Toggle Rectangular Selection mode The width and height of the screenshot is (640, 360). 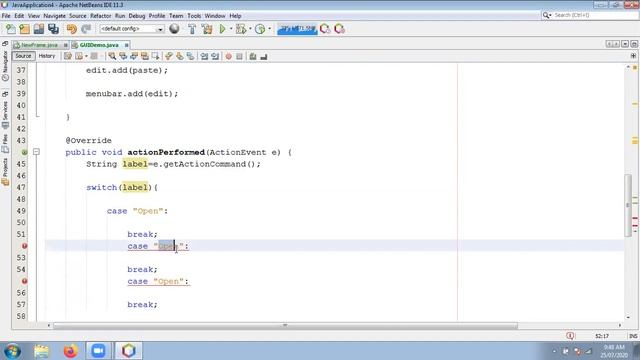pyautogui.click(x=156, y=56)
